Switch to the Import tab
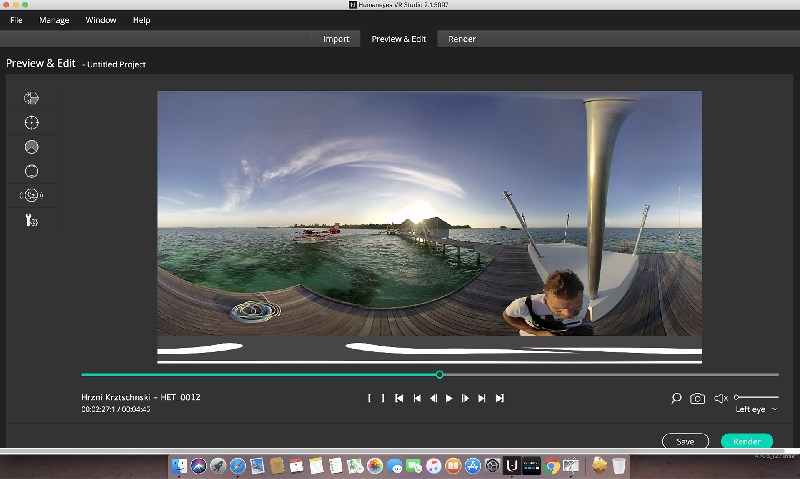This screenshot has width=800, height=479. point(336,39)
